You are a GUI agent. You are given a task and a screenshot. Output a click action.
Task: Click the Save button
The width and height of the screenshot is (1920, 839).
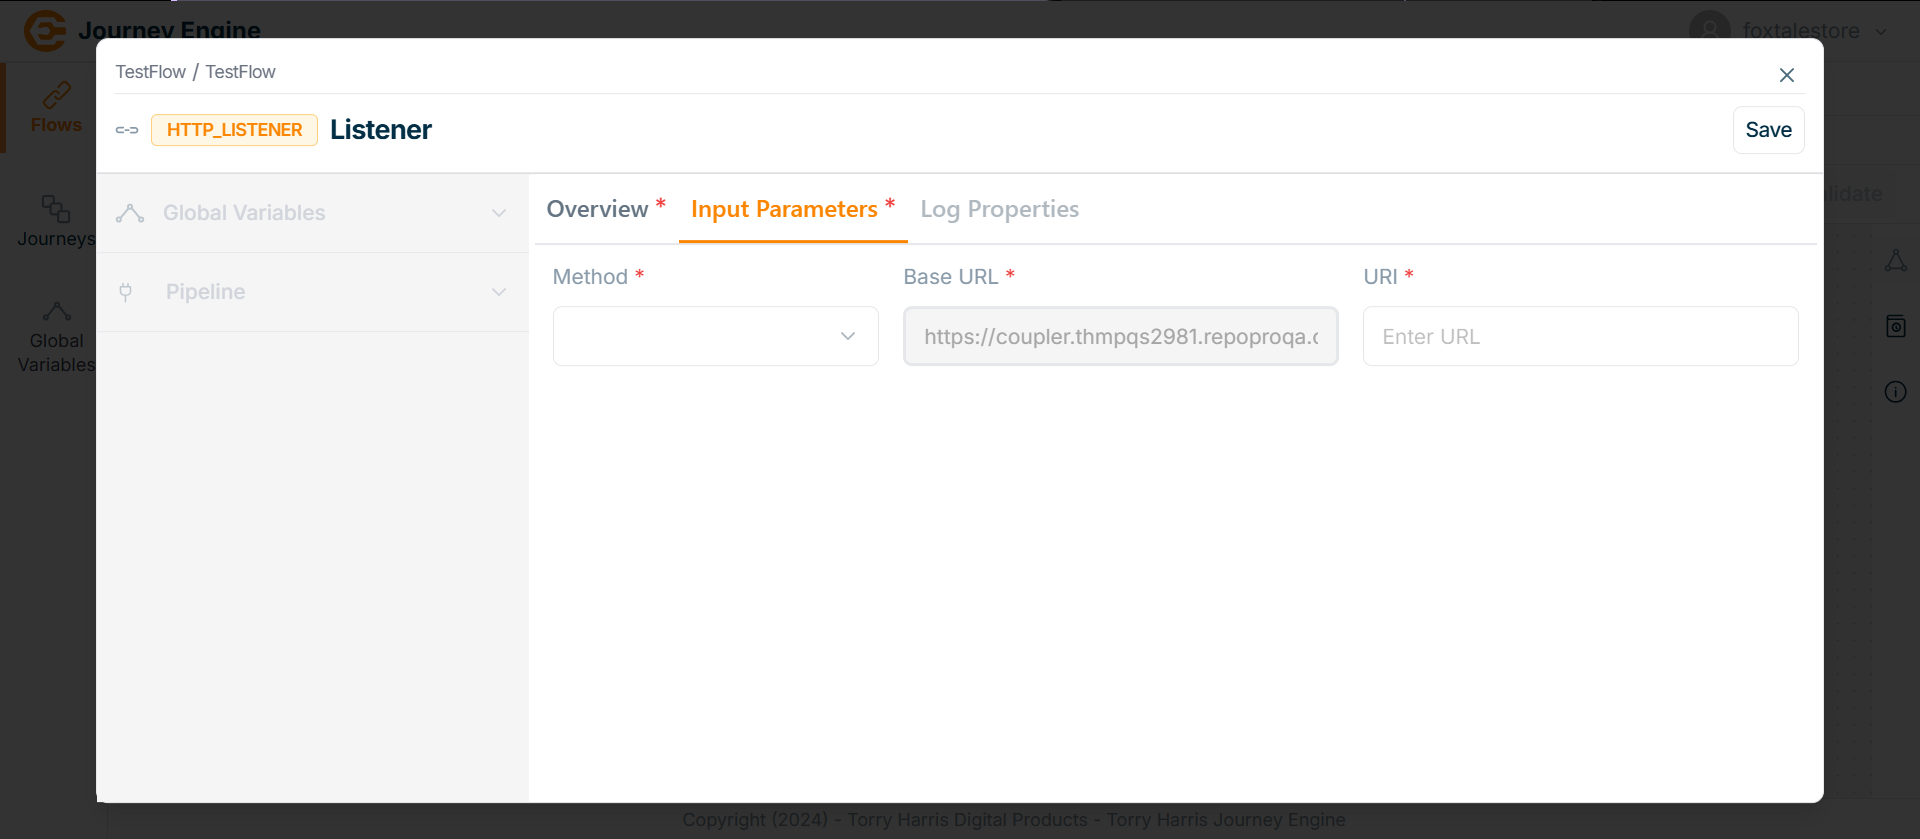(x=1768, y=130)
